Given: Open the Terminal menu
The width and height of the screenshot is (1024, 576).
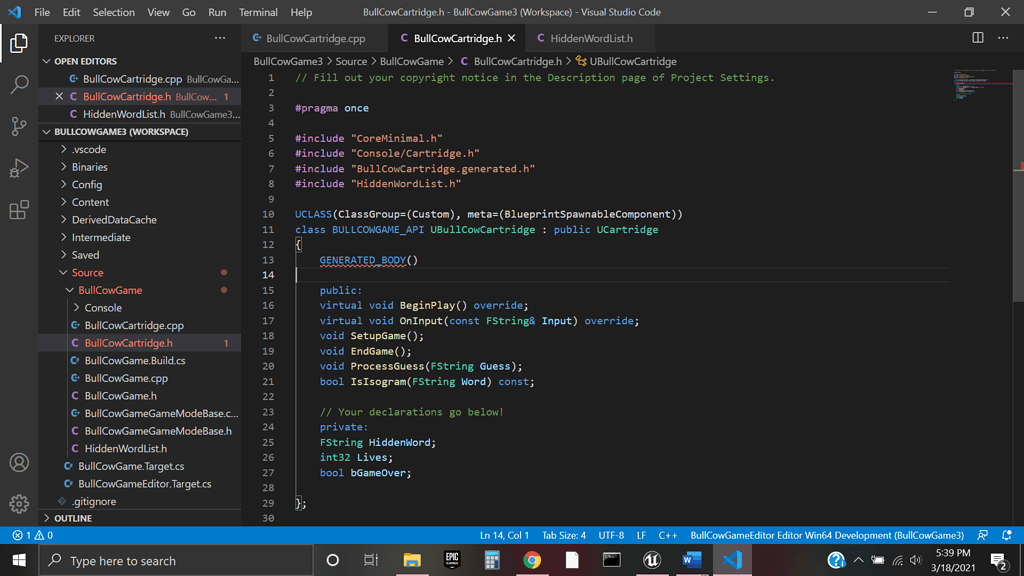Looking at the screenshot, I should pos(258,12).
